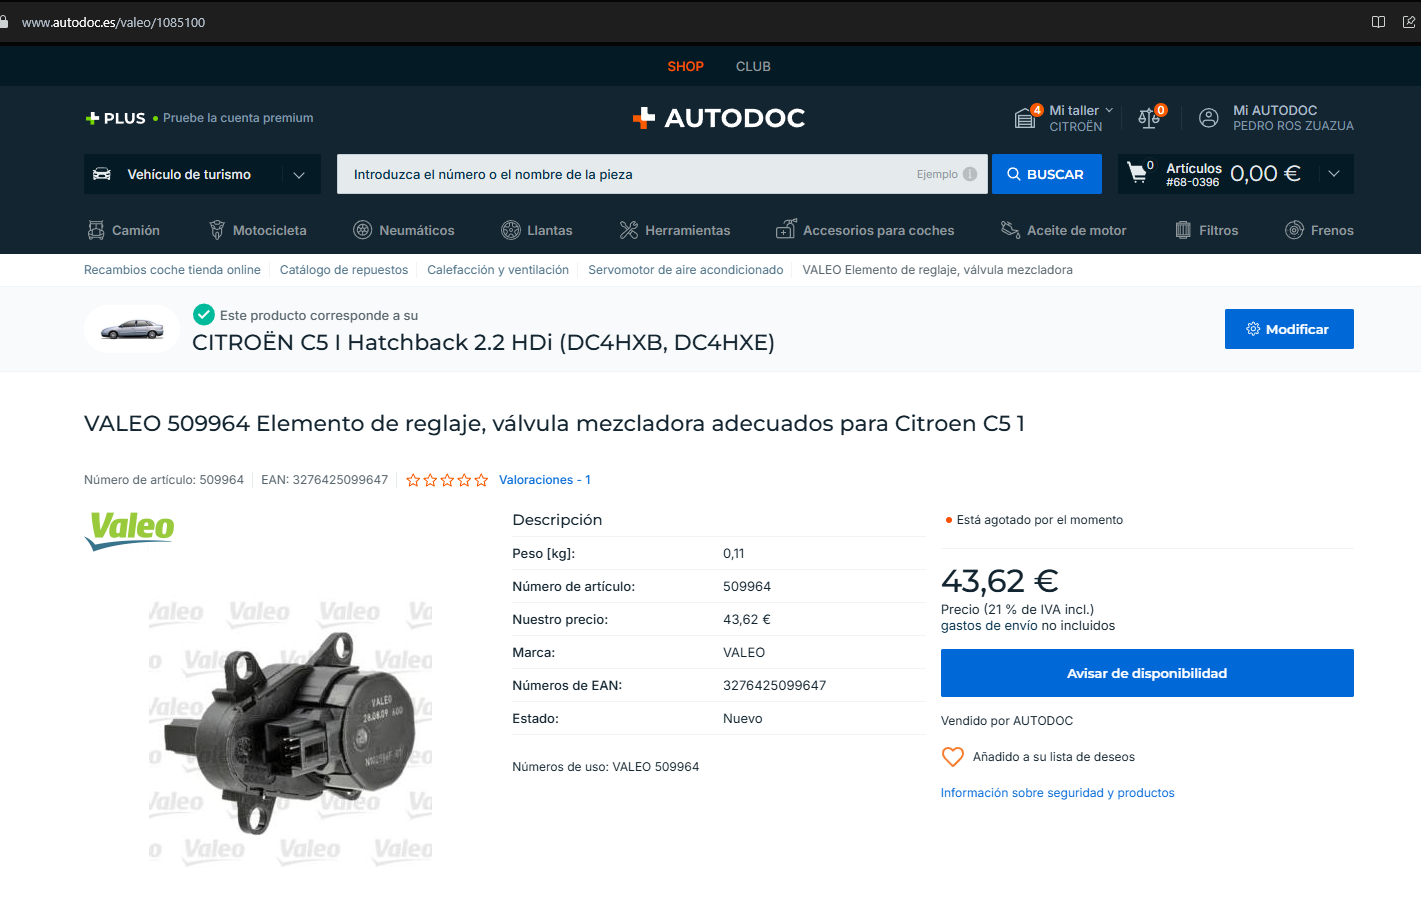The width and height of the screenshot is (1421, 903).
Task: Open the shopping cart icon
Action: point(1138,173)
